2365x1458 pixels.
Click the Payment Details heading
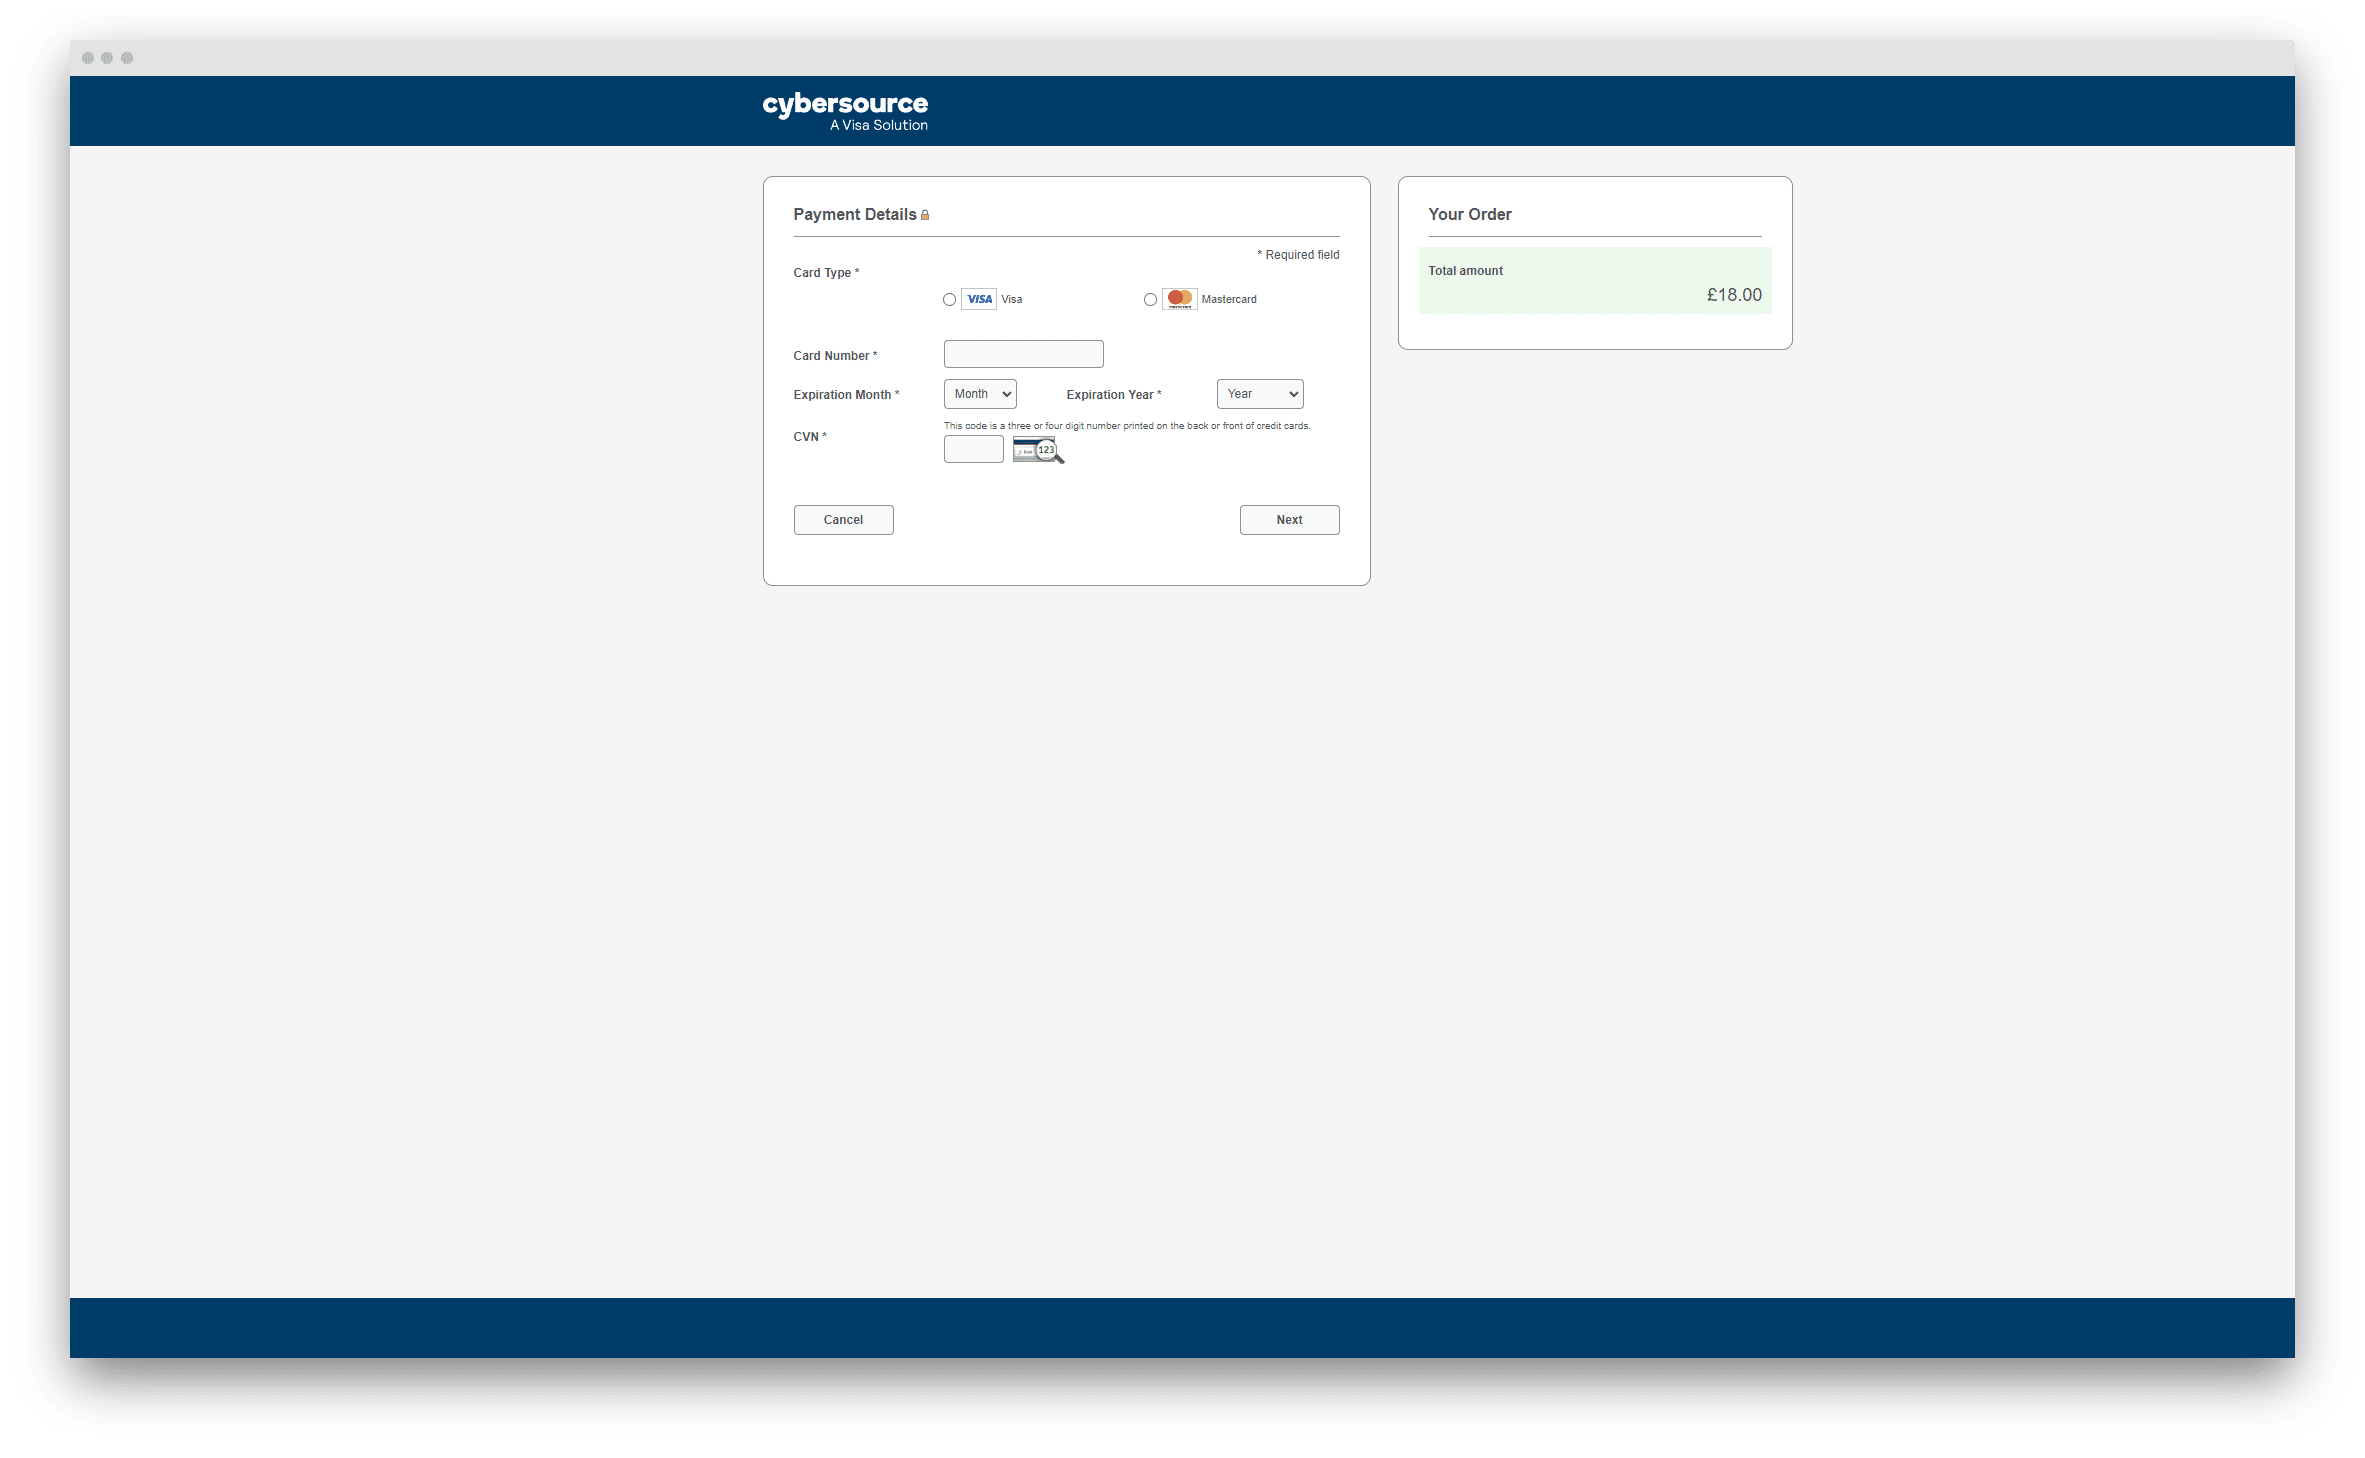[x=854, y=214]
